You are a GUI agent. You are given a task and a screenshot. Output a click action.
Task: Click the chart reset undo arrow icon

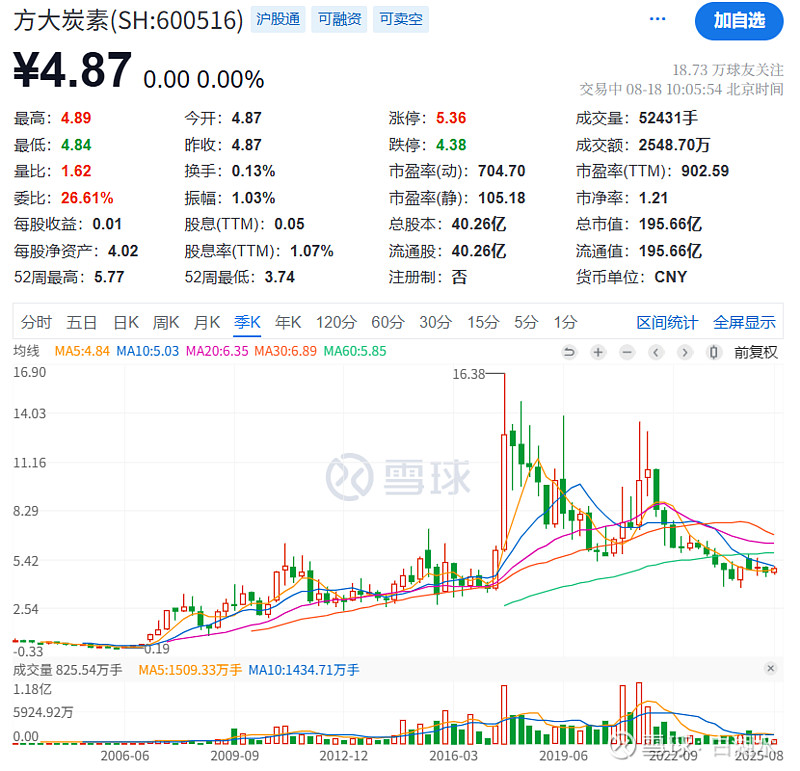tap(569, 352)
